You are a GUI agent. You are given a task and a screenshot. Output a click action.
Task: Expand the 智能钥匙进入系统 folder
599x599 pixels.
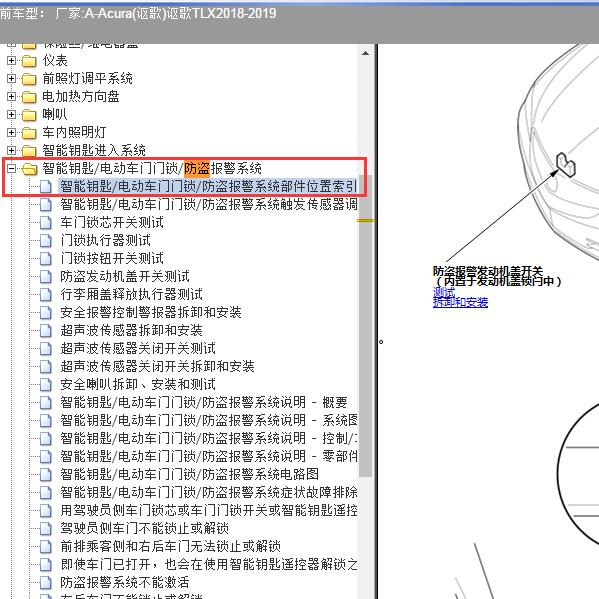point(11,150)
